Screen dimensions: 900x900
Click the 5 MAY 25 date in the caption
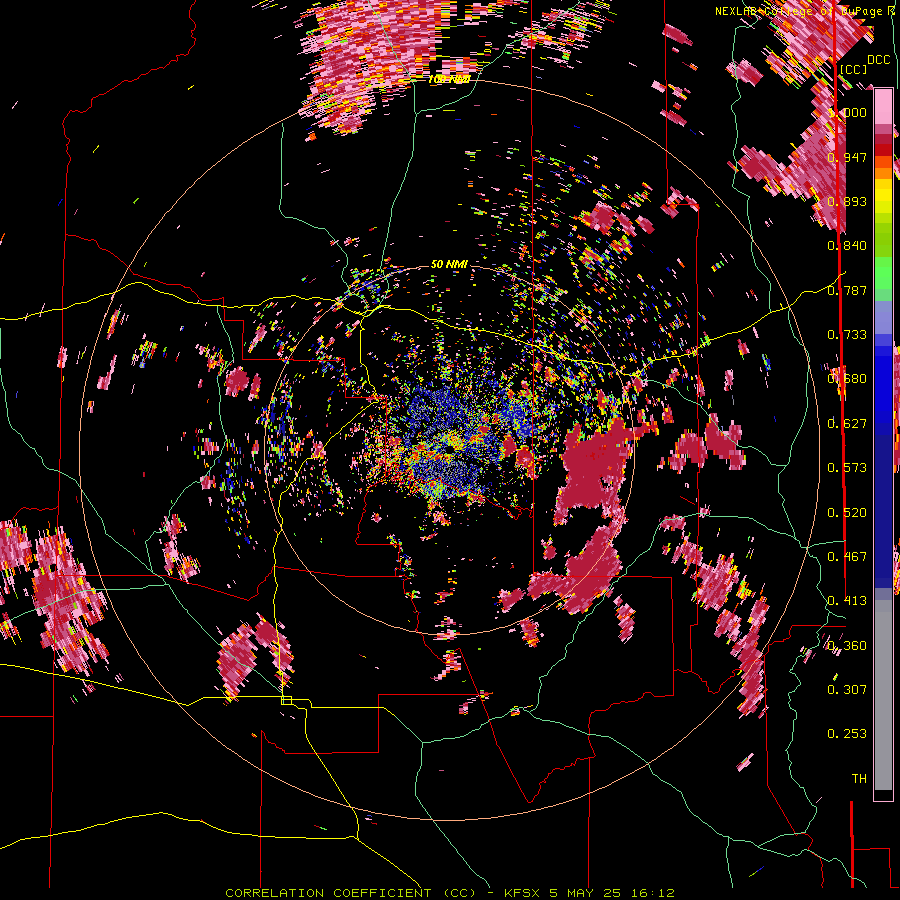pyautogui.click(x=586, y=893)
